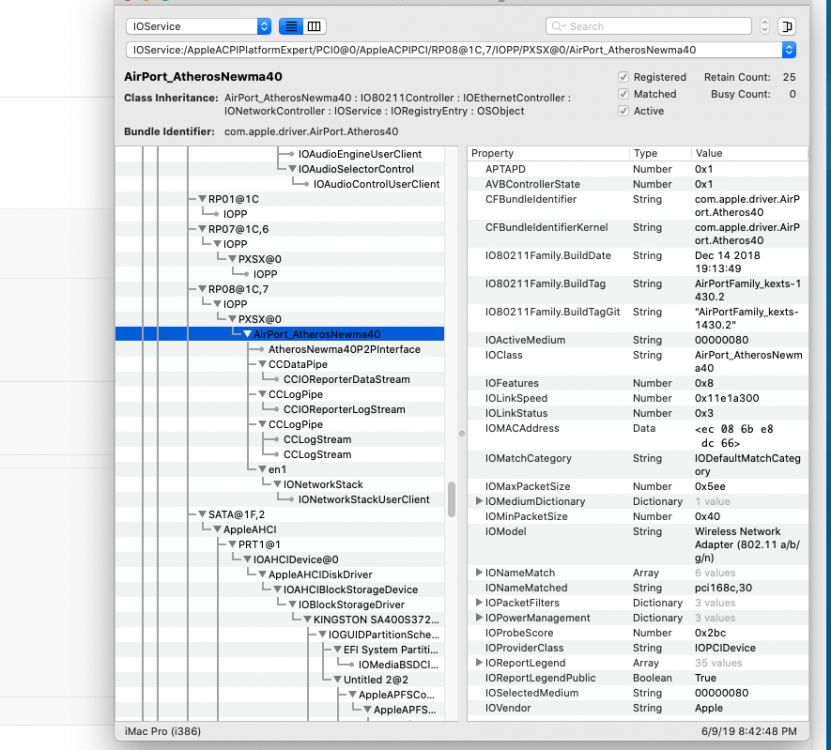Viewport: 831px width, 750px height.
Task: Collapse the en1 tree node
Action: pyautogui.click(x=262, y=470)
